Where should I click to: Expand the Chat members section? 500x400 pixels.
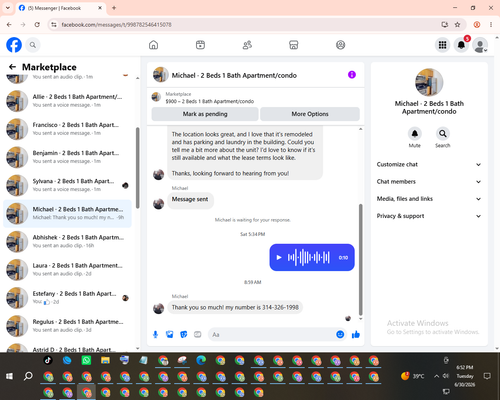pyautogui.click(x=429, y=182)
